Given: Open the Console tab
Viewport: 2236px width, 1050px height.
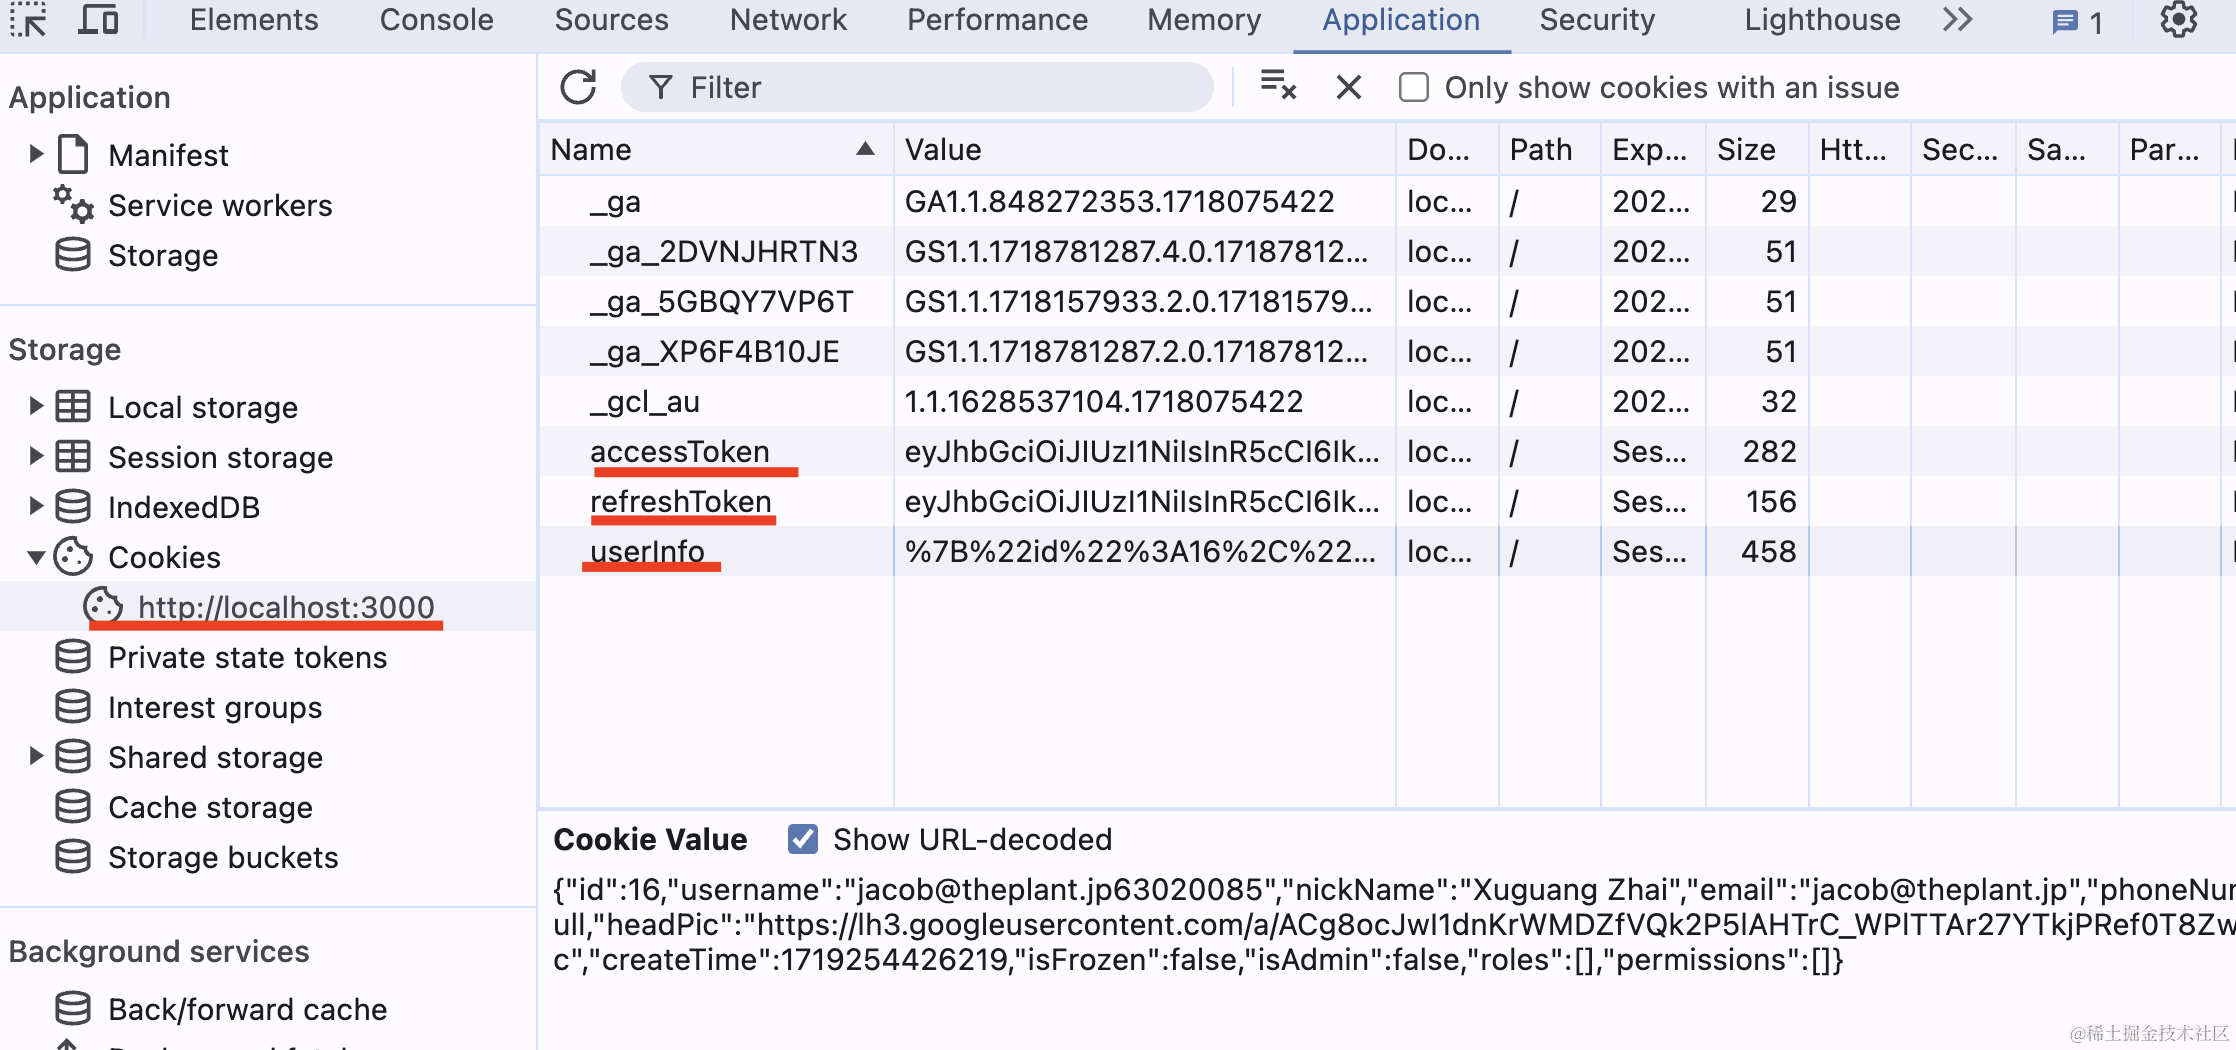Looking at the screenshot, I should pos(436,20).
